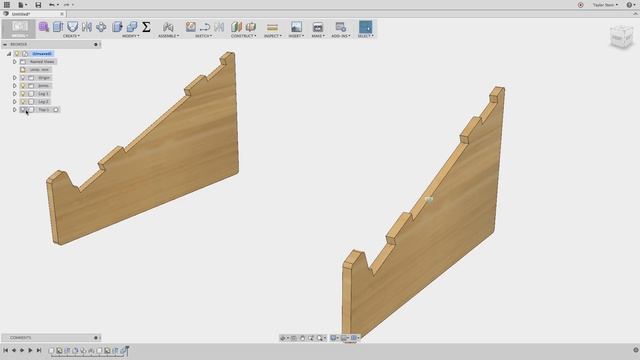This screenshot has height=360, width=640.
Task: Select the Leg 1 component row
Action: pos(36,93)
